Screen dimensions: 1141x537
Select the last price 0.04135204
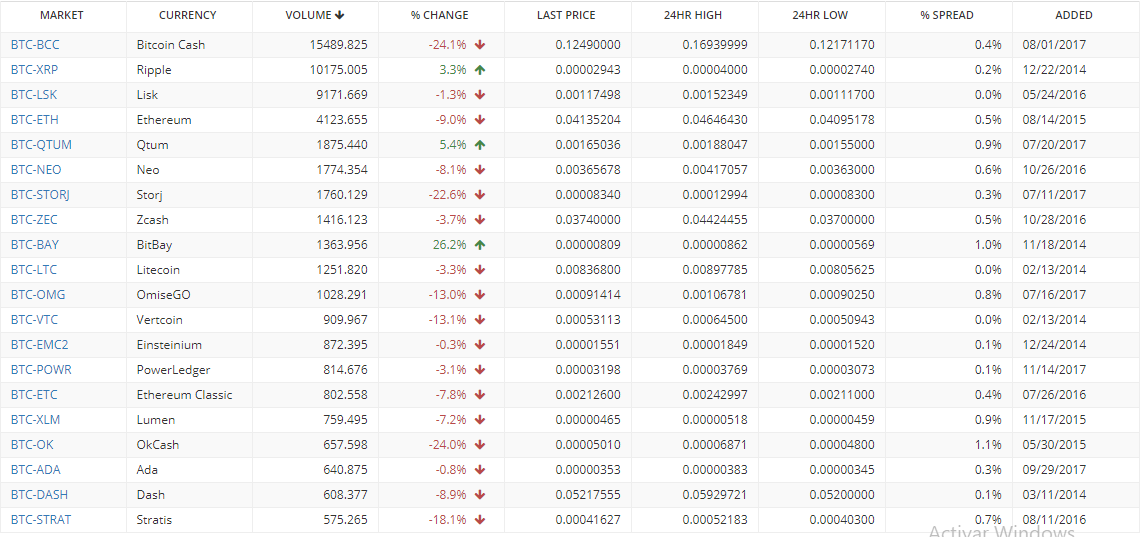(588, 120)
